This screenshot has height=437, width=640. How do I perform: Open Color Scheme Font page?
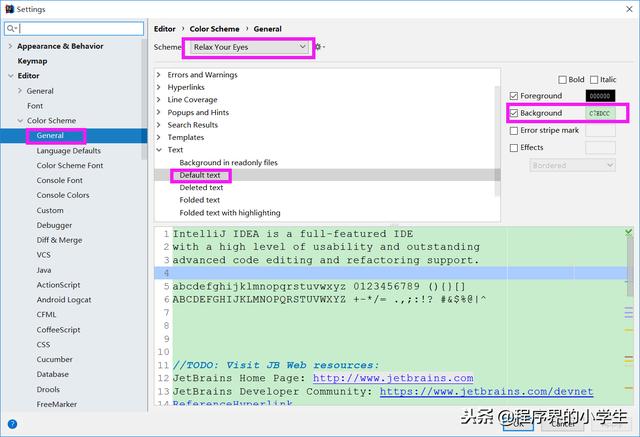point(70,165)
